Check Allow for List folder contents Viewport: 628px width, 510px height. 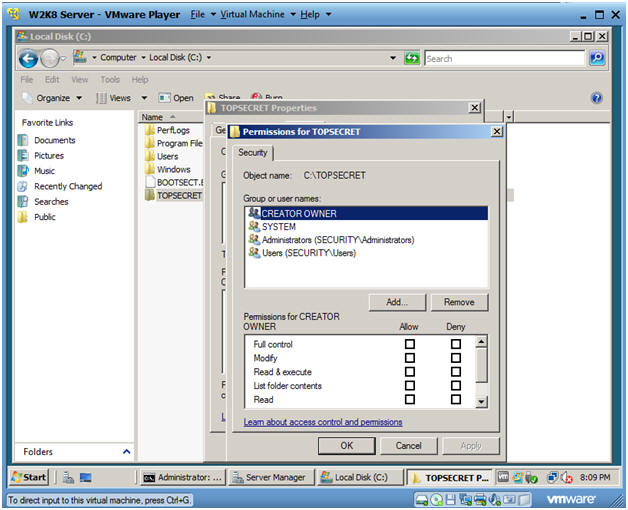(x=410, y=385)
